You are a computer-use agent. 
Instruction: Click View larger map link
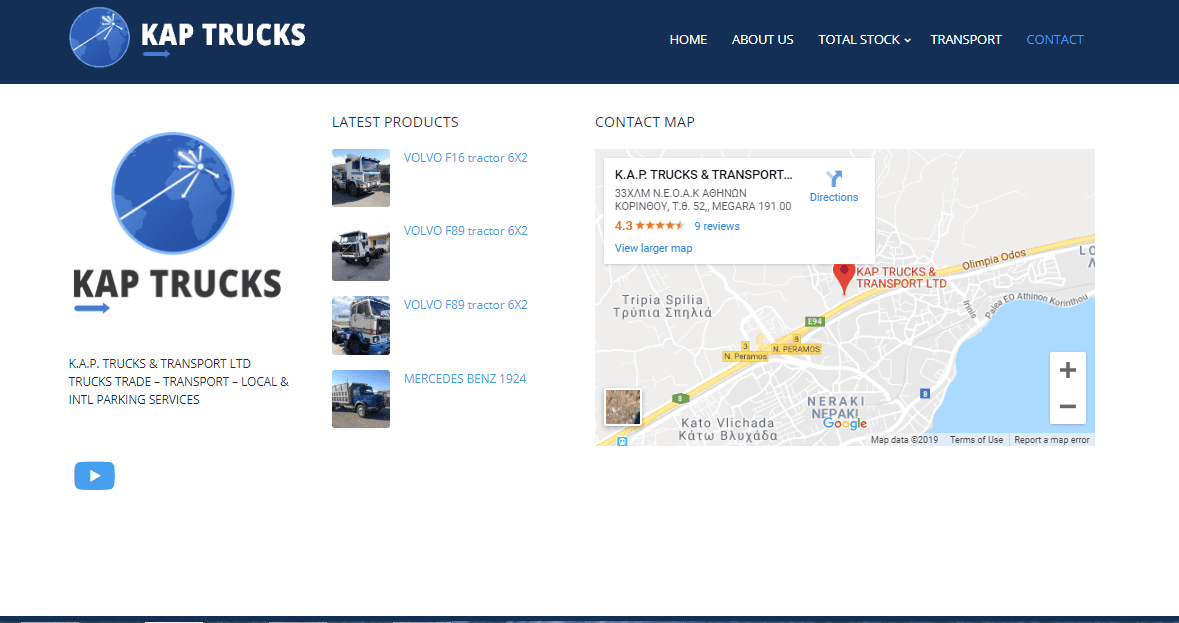click(x=653, y=248)
